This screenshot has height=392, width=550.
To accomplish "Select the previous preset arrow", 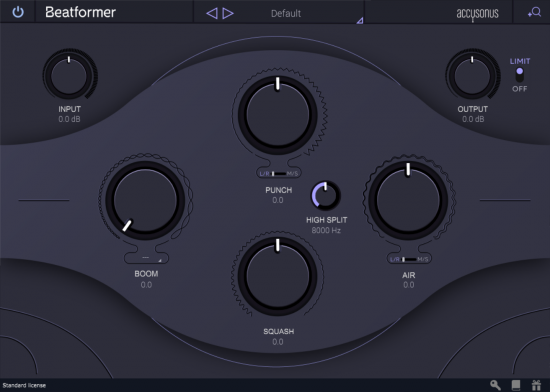I will tap(212, 13).
